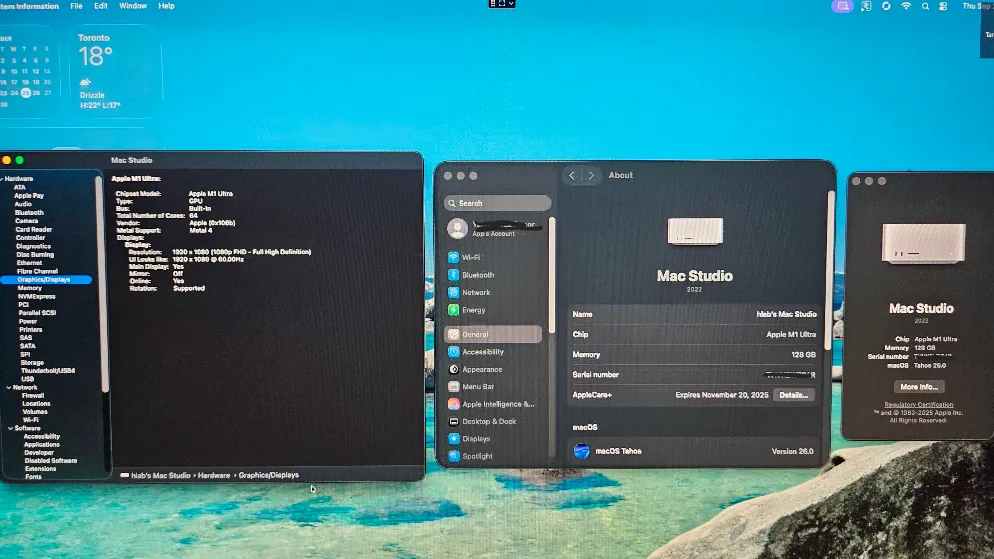Click the Mac Studio image in About pane
994x559 pixels.
click(x=695, y=231)
